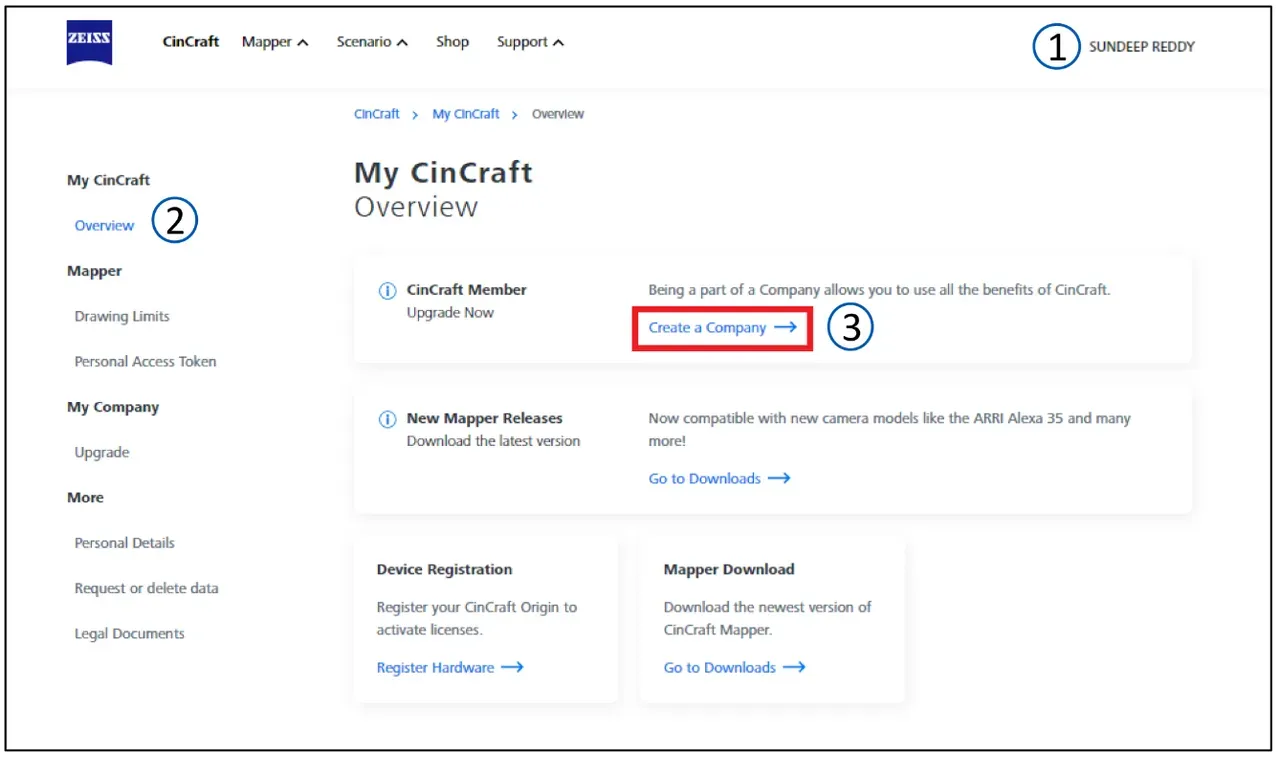Click CinCraft in the breadcrumb
Viewport: 1280px width, 757px height.
377,114
